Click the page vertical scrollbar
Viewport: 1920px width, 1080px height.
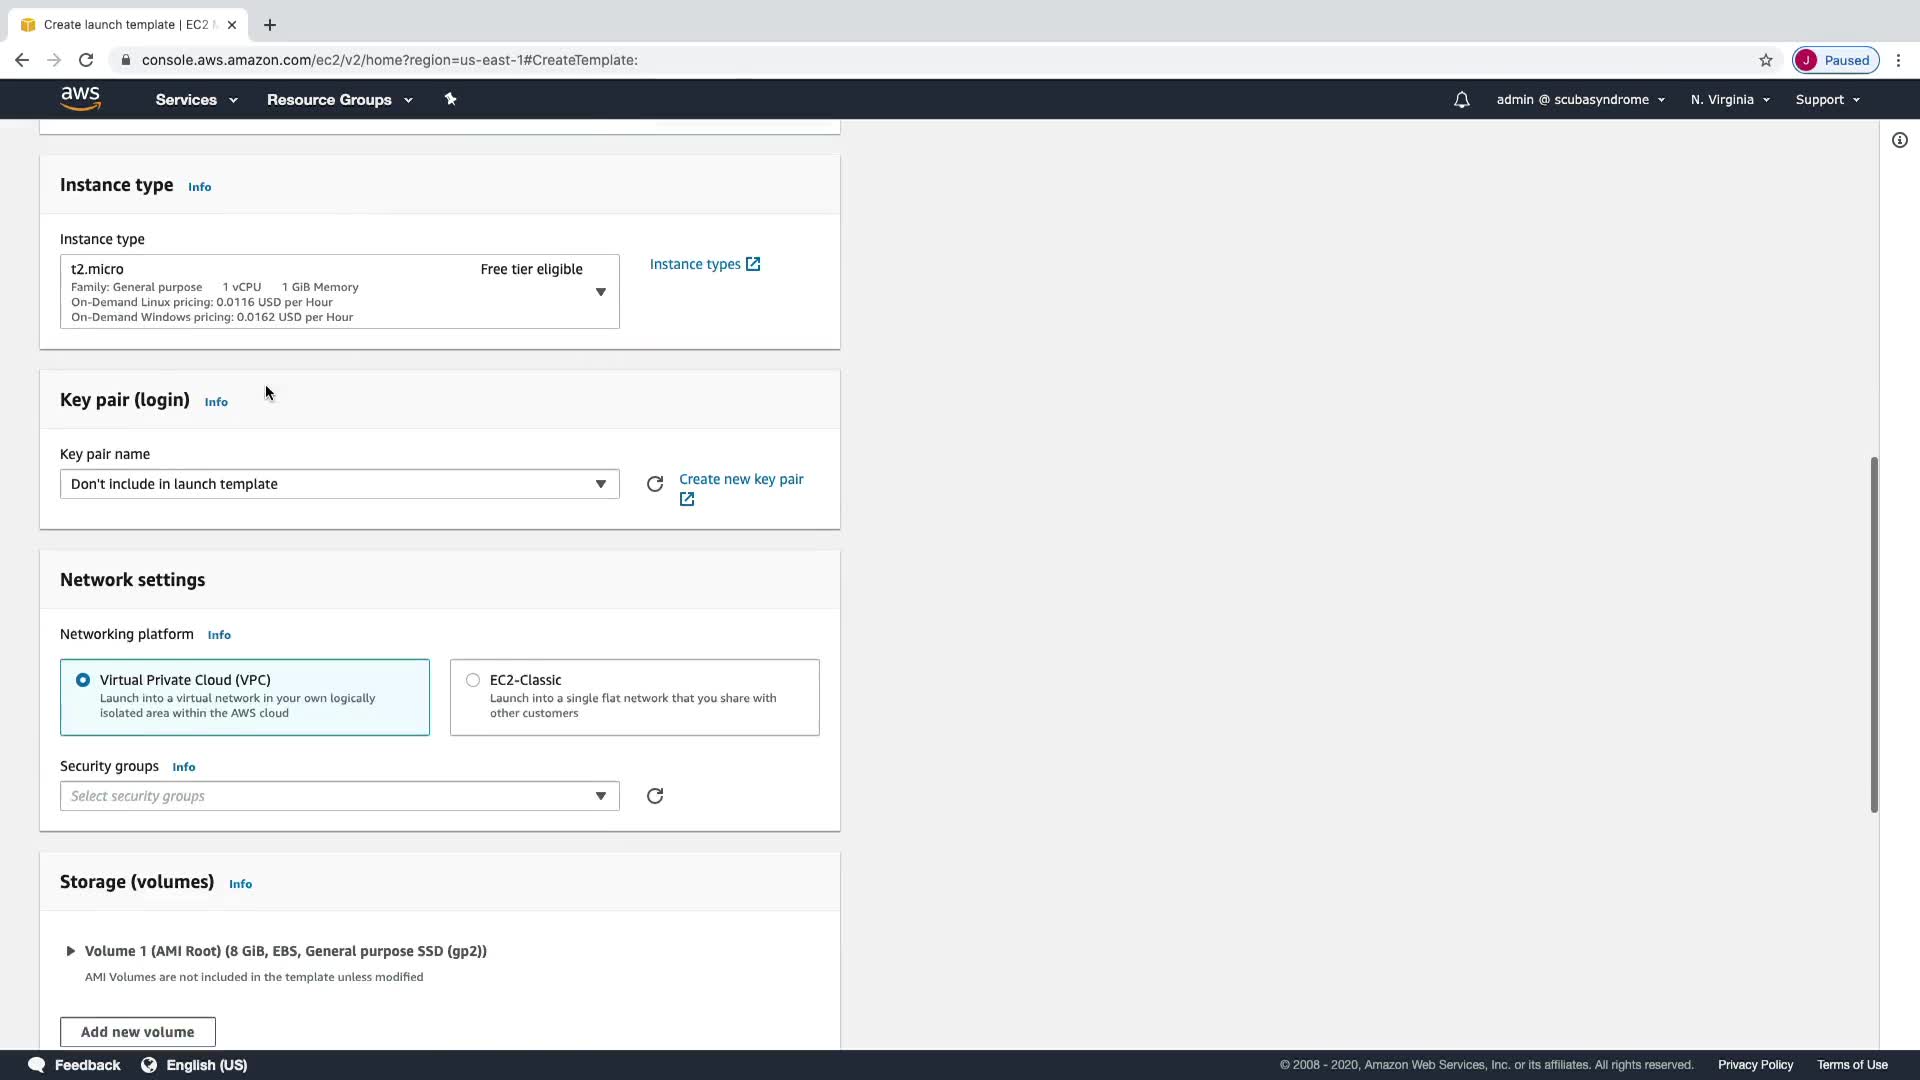(1874, 635)
